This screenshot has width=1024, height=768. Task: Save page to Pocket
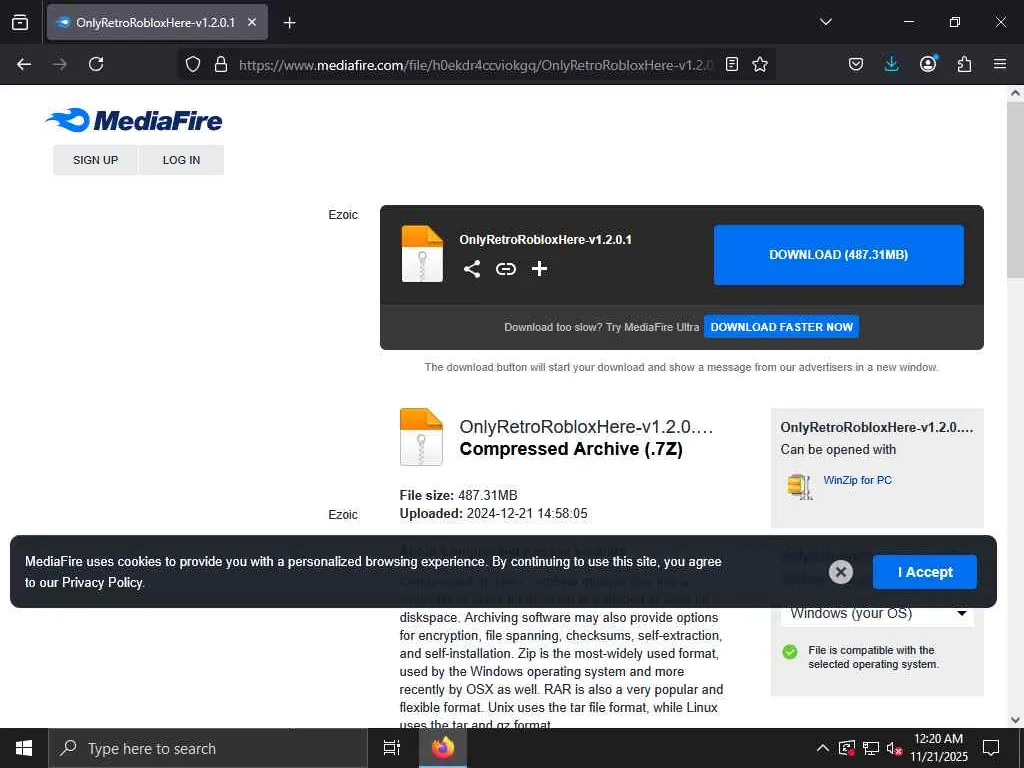pyautogui.click(x=856, y=64)
